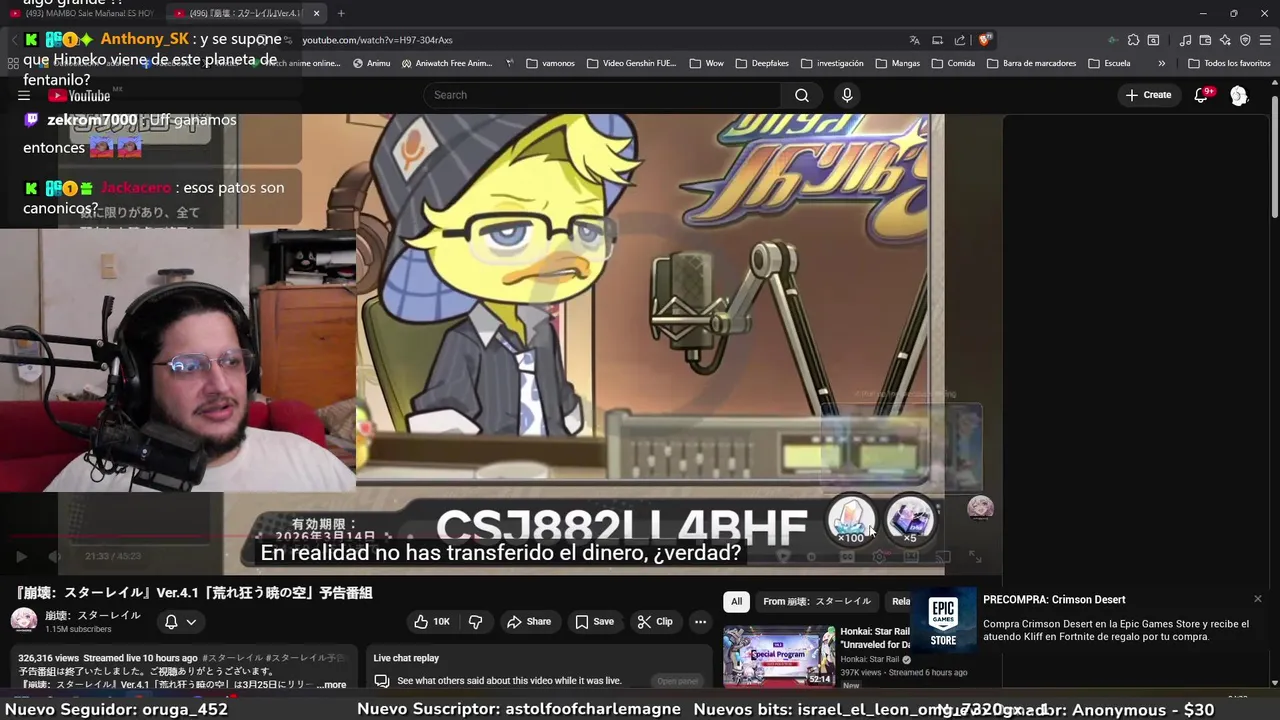The height and width of the screenshot is (720, 1280).
Task: Open the Mangas bookmark folder
Action: (x=897, y=63)
